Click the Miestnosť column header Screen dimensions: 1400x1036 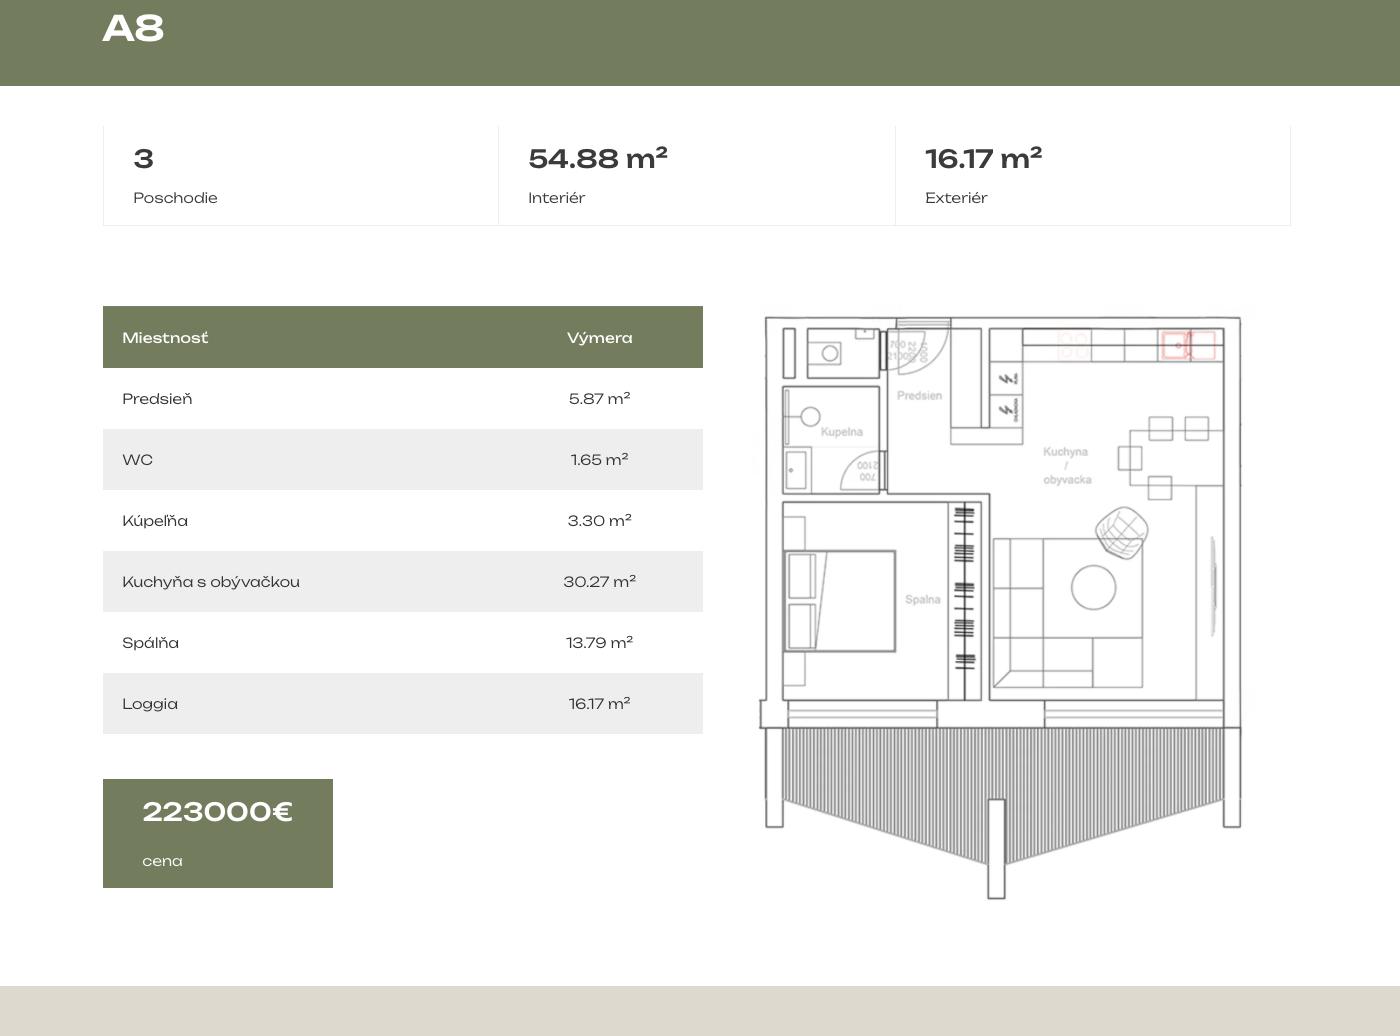[165, 338]
